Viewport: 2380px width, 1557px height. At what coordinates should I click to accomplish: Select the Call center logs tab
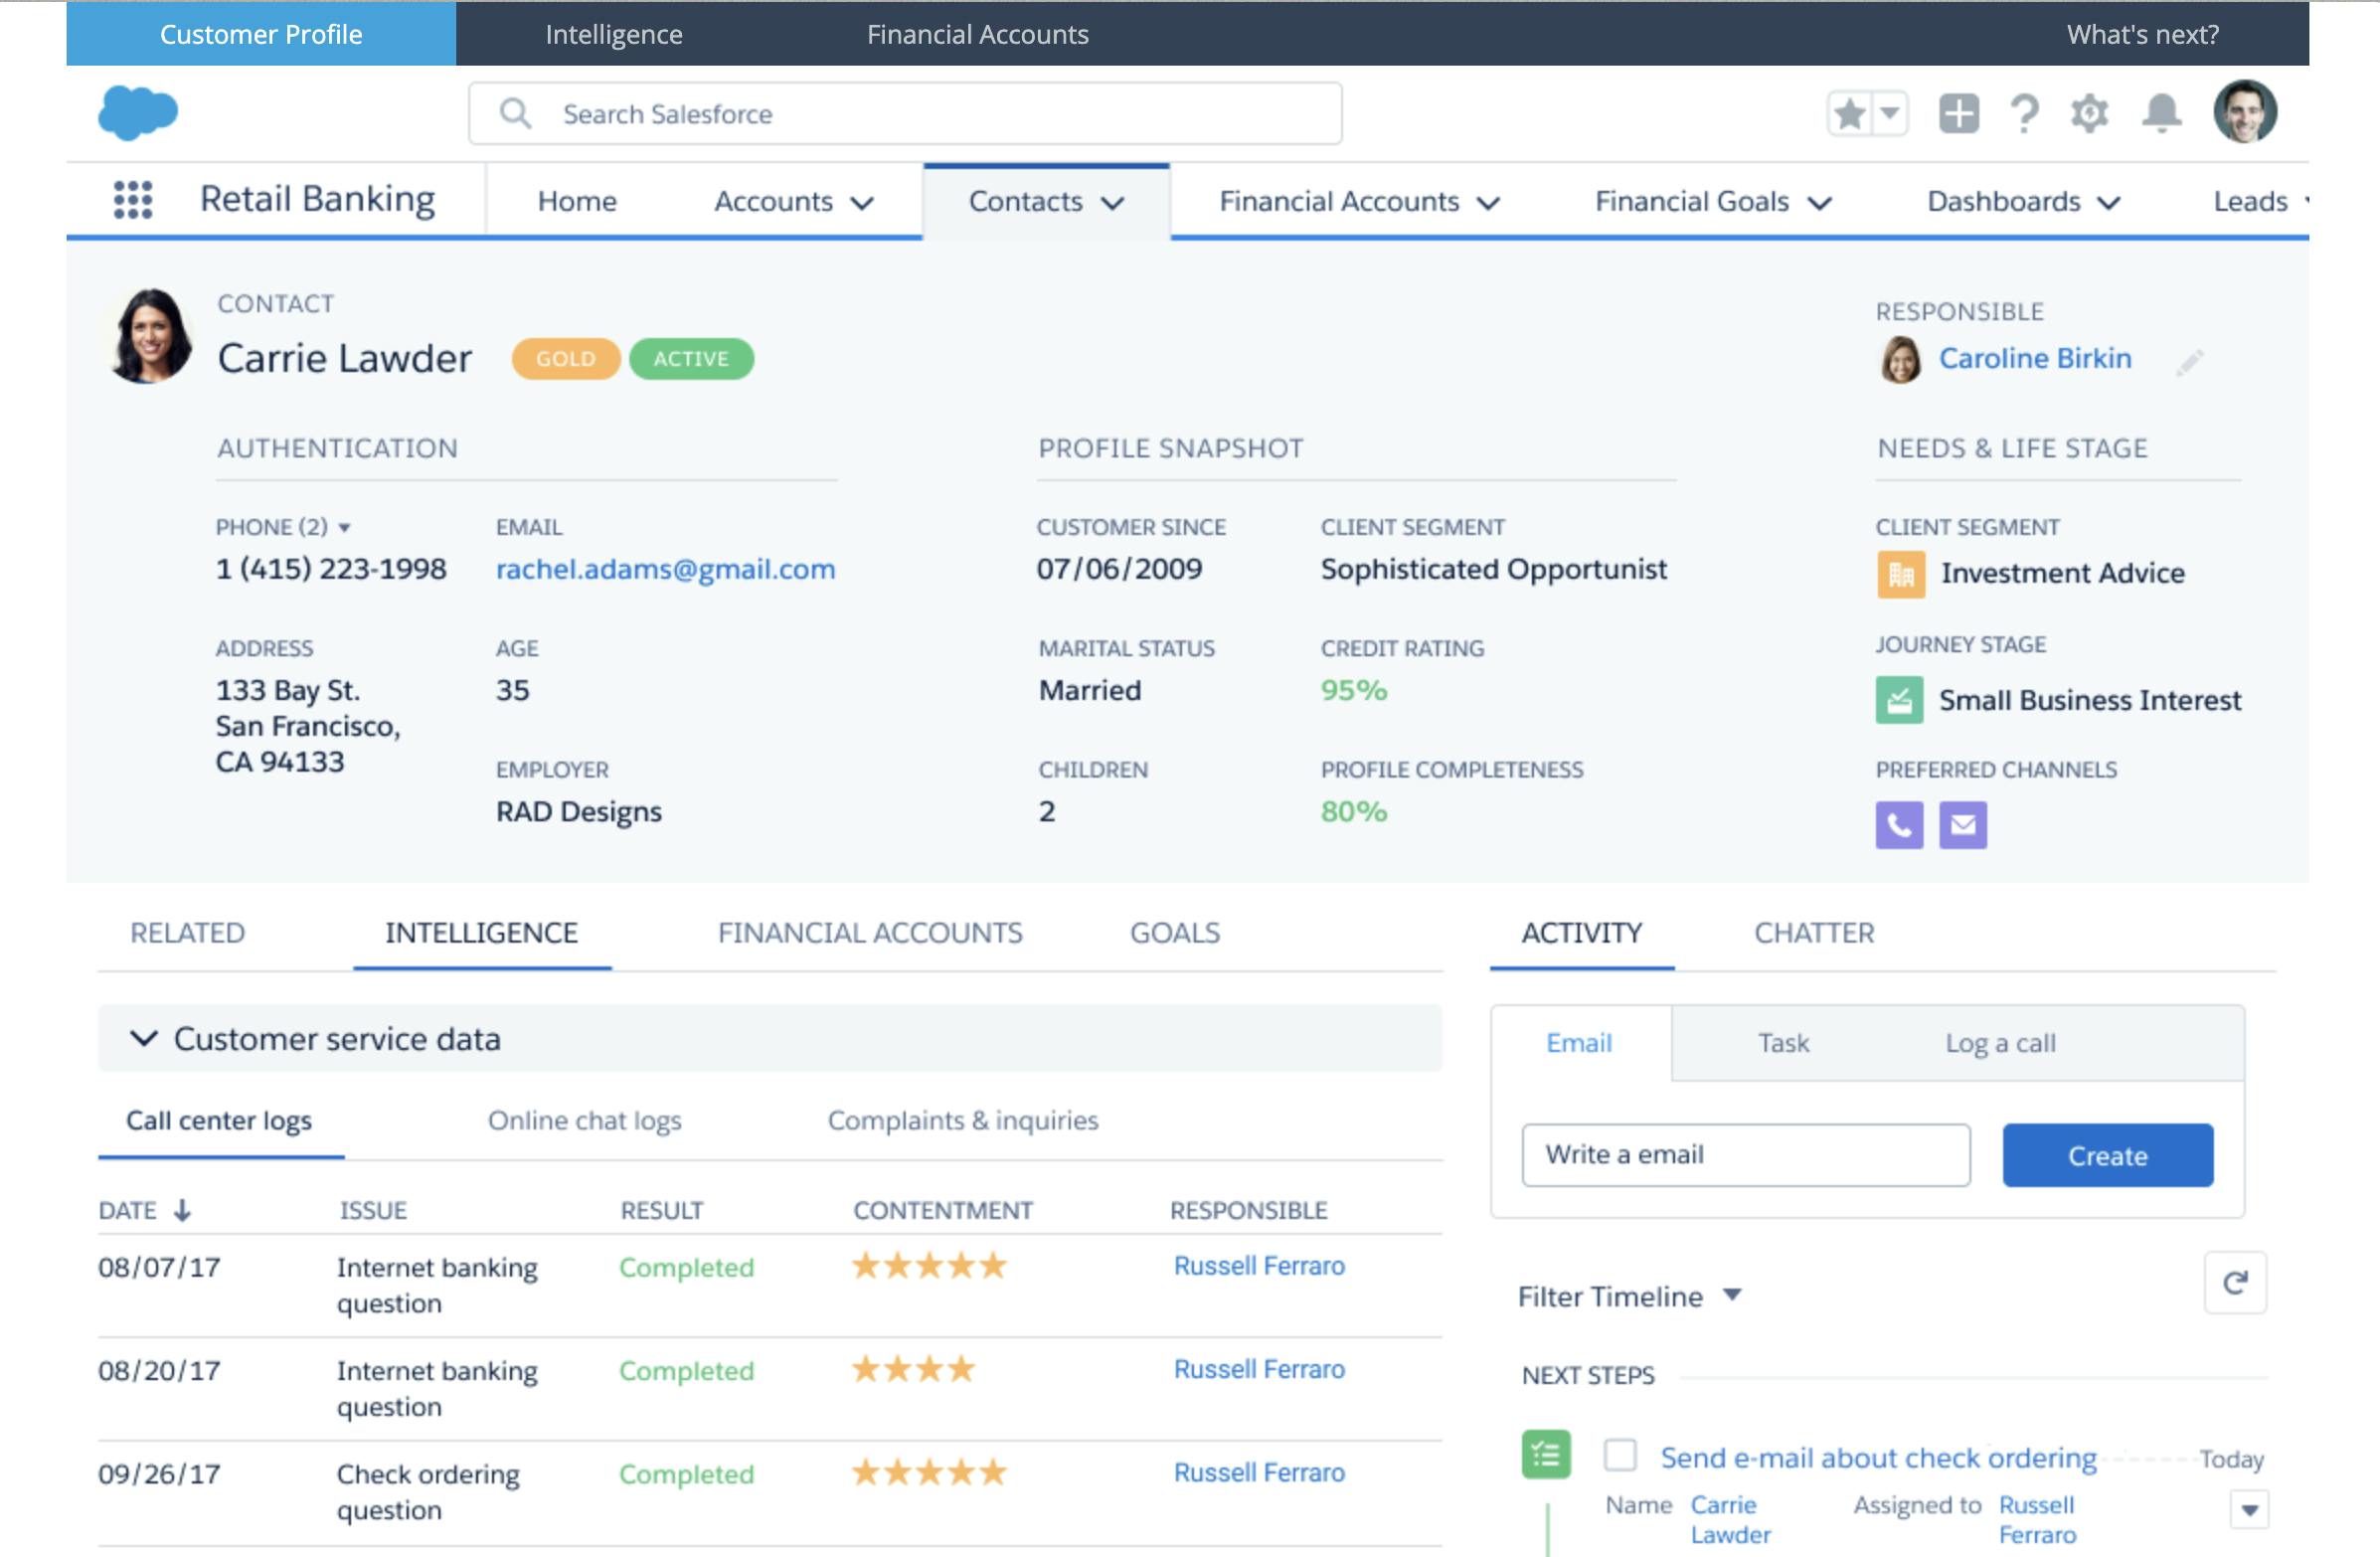[x=219, y=1121]
